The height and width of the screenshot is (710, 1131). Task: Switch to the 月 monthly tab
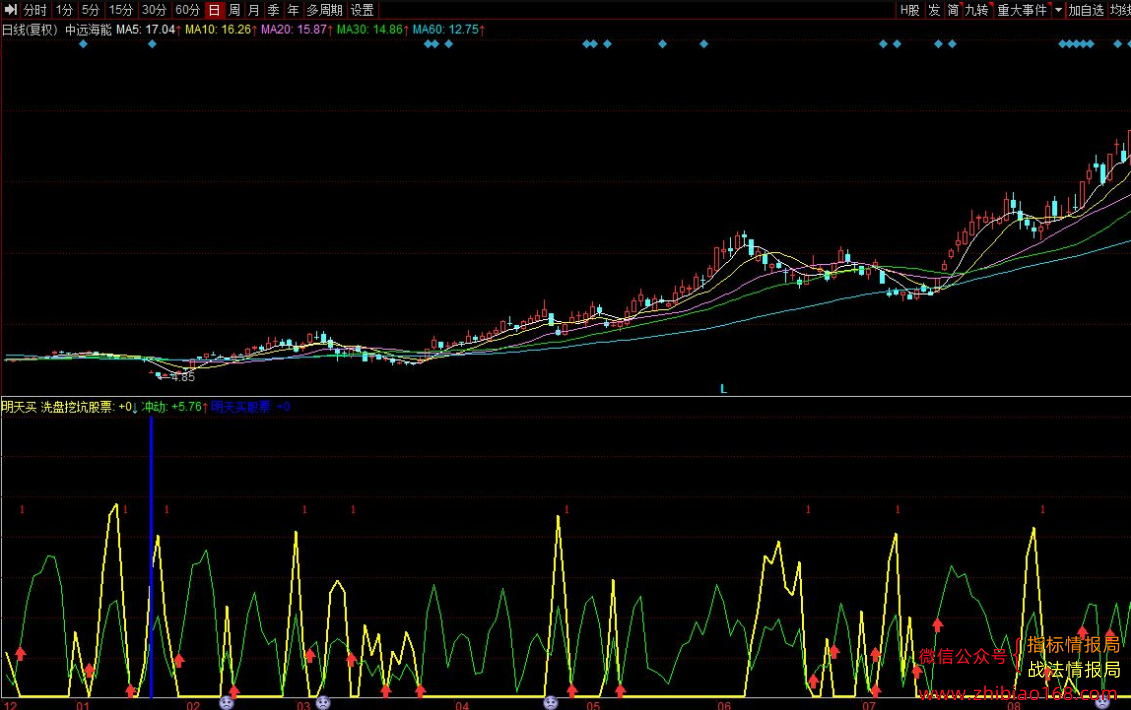pyautogui.click(x=254, y=10)
